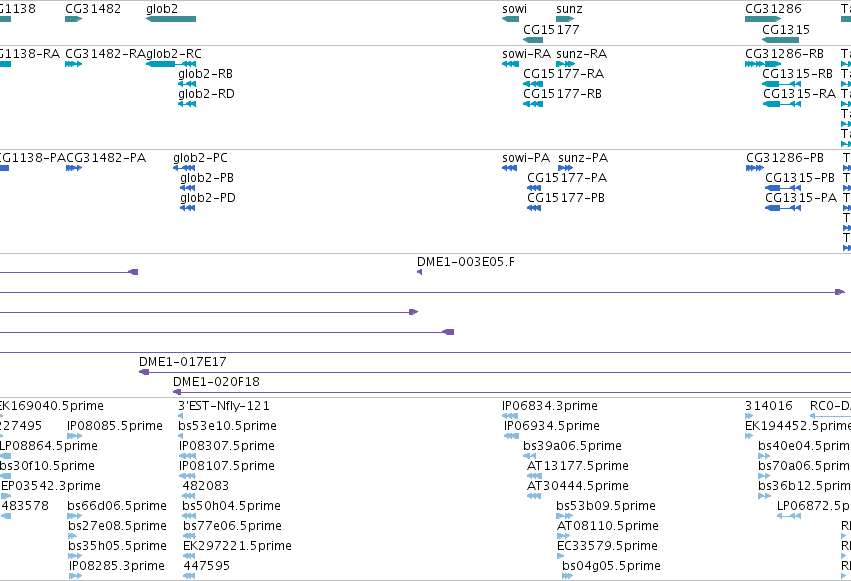Select protein CG1315-PA
Screen dimensions: 851x581
coord(783,208)
